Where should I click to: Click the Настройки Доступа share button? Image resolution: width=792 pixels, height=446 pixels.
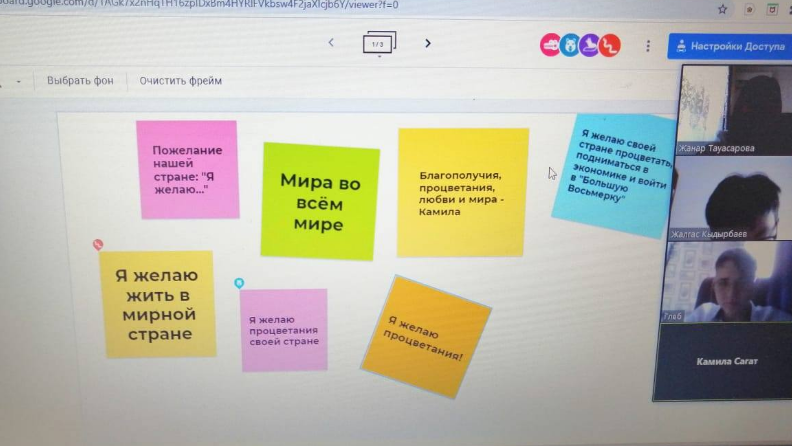729,46
